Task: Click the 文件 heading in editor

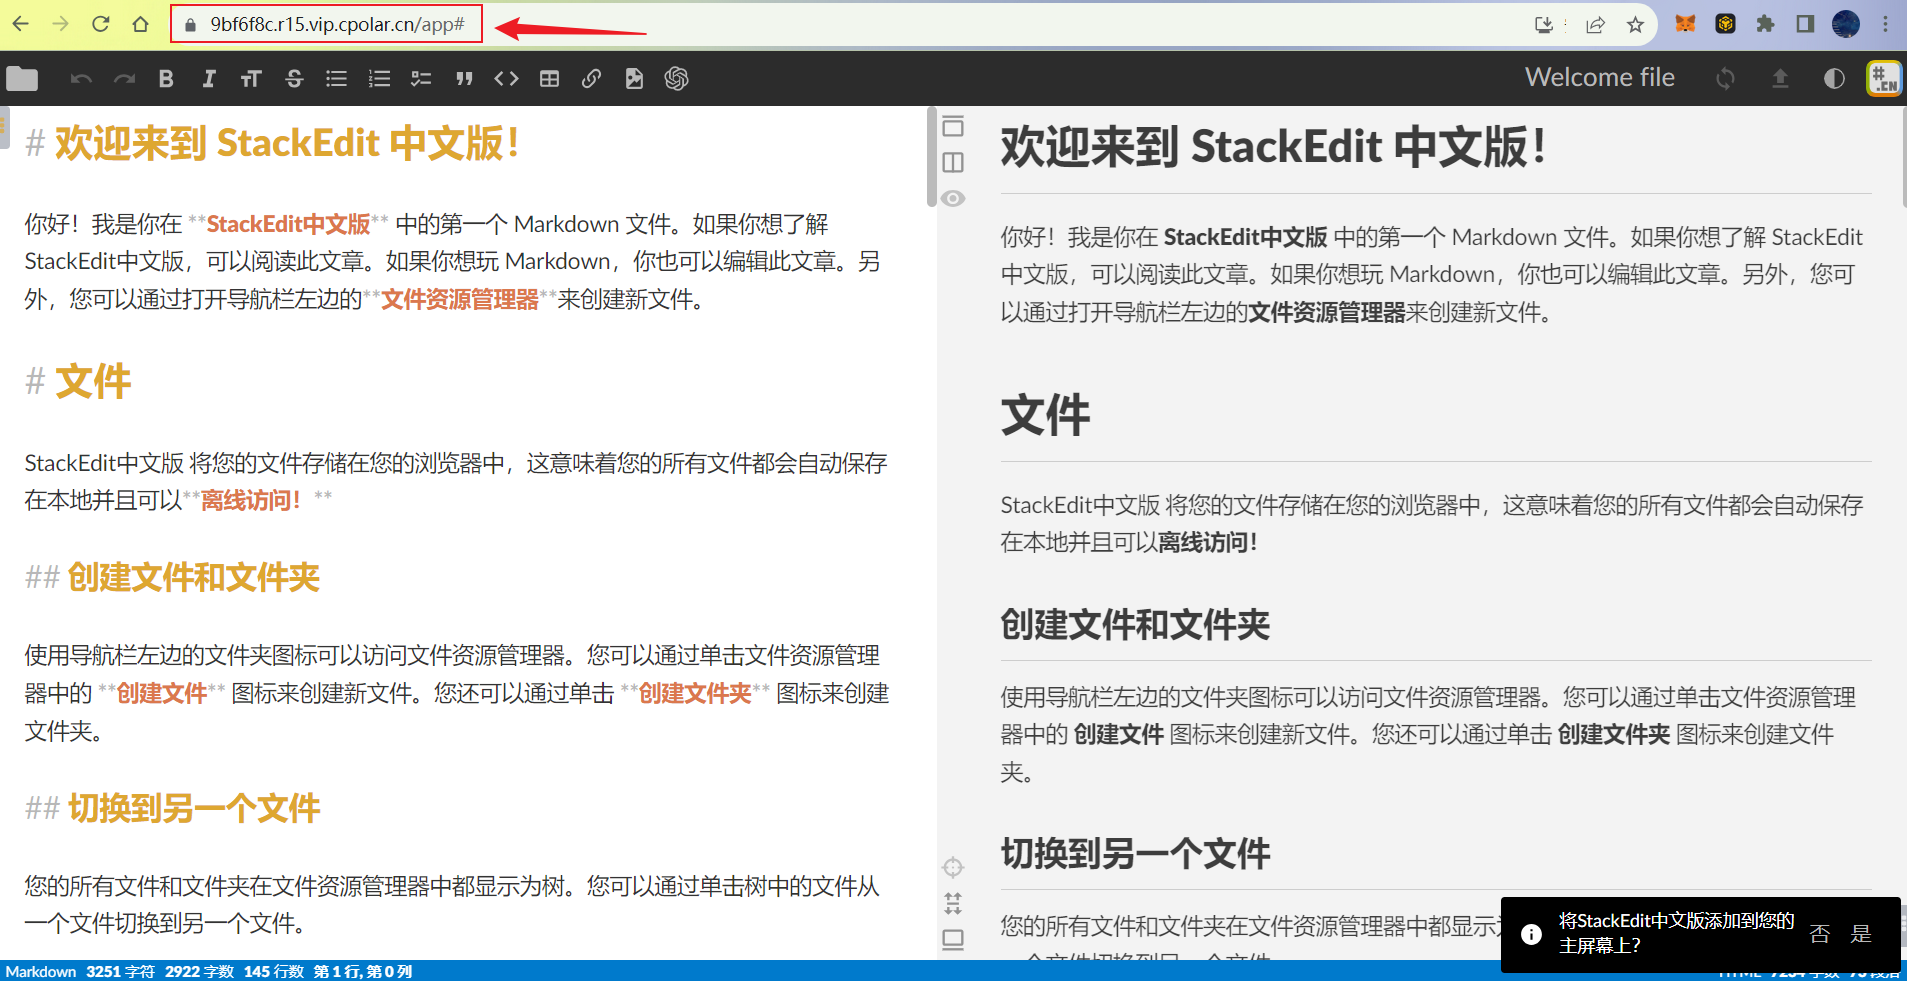Action: 93,382
